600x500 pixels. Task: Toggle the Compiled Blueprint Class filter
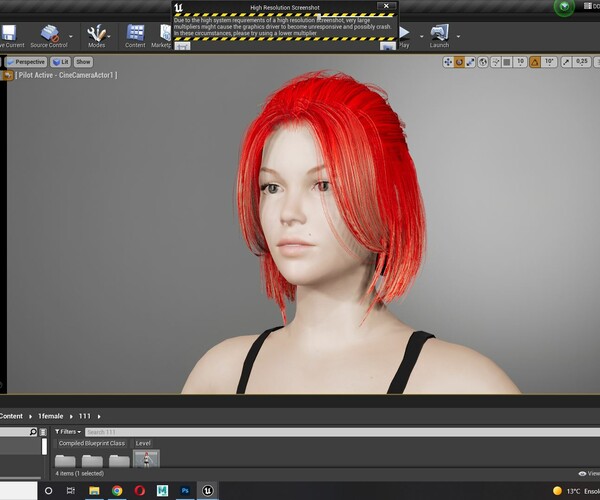(92, 443)
